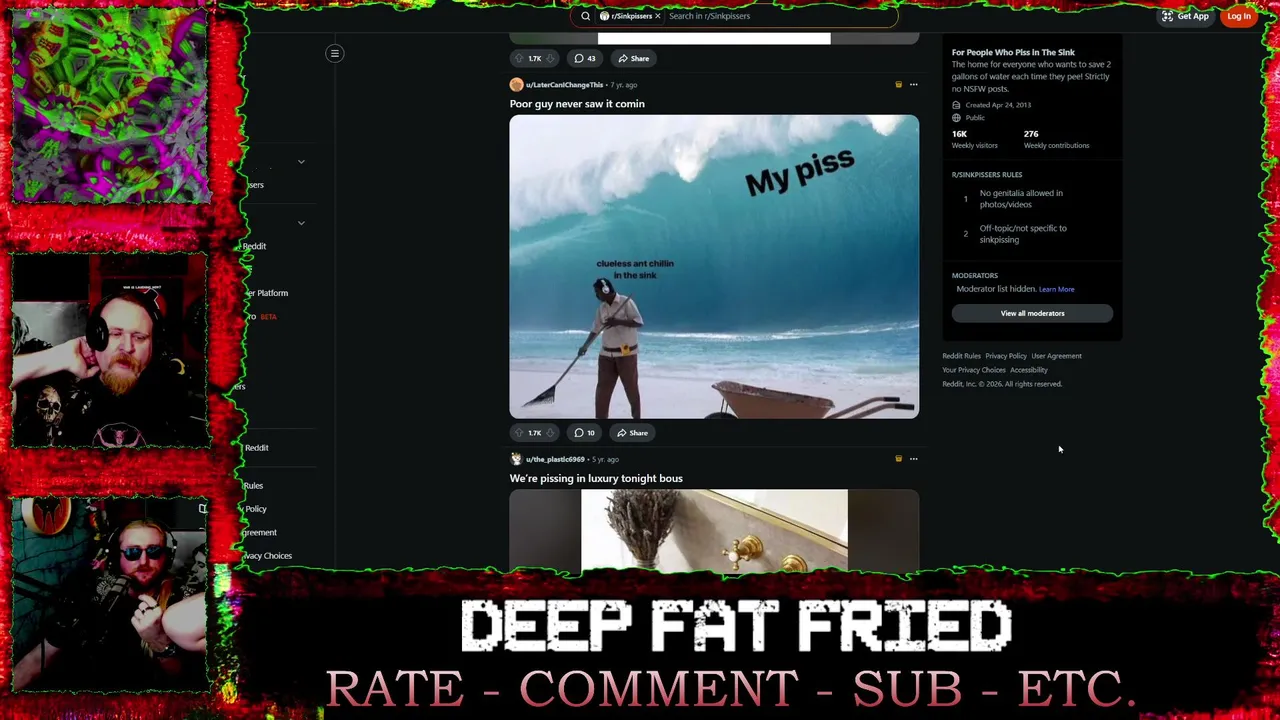Viewport: 1280px width, 720px height.
Task: Click the BETA label in the left sidebar
Action: coord(268,317)
